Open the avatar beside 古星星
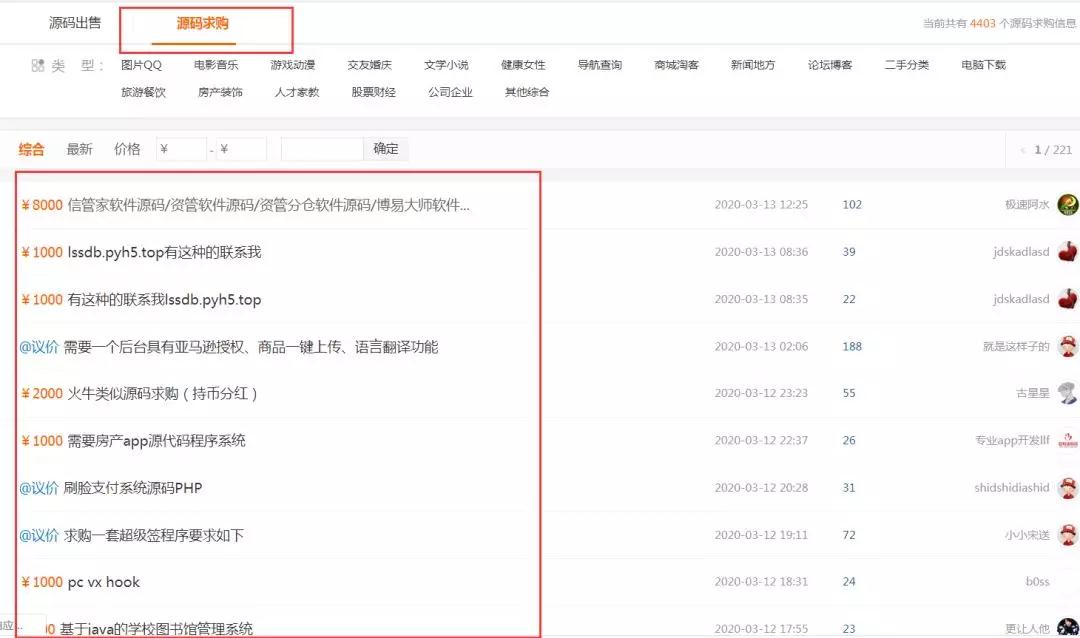This screenshot has height=638, width=1080. coord(1067,393)
